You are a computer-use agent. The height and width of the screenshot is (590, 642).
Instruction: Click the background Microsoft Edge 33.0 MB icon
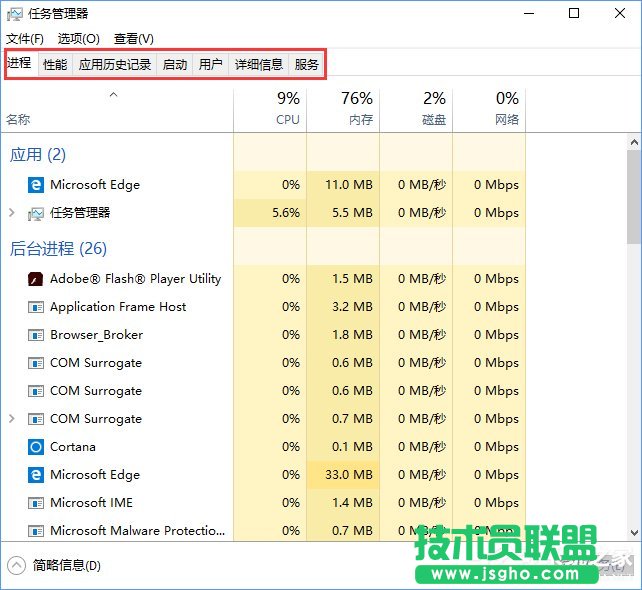(36, 475)
